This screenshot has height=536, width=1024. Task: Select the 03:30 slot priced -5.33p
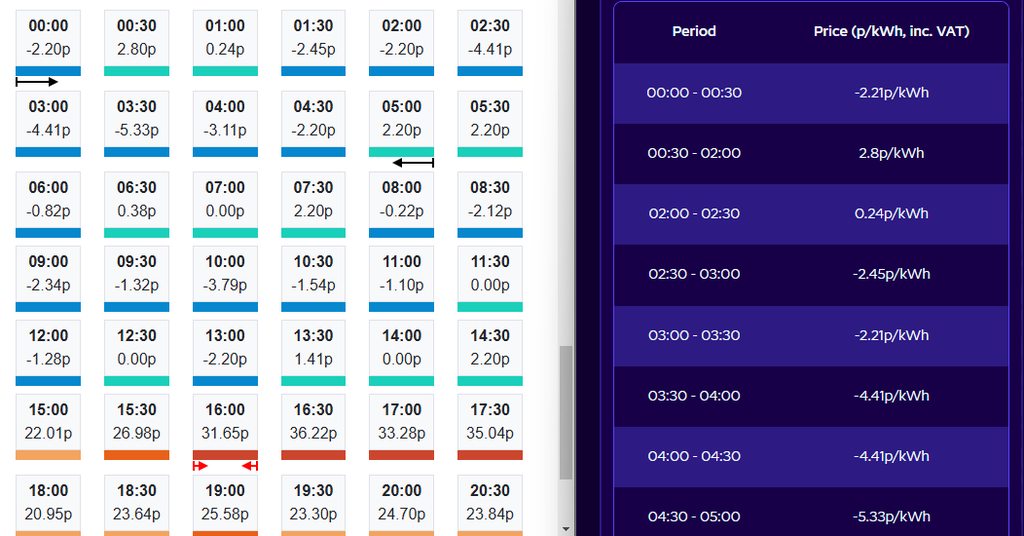click(136, 119)
